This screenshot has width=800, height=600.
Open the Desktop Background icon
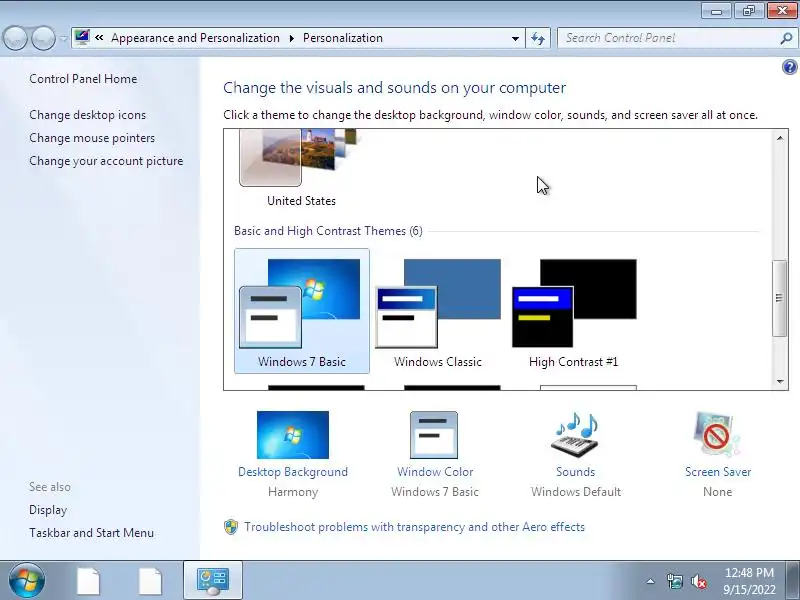293,435
